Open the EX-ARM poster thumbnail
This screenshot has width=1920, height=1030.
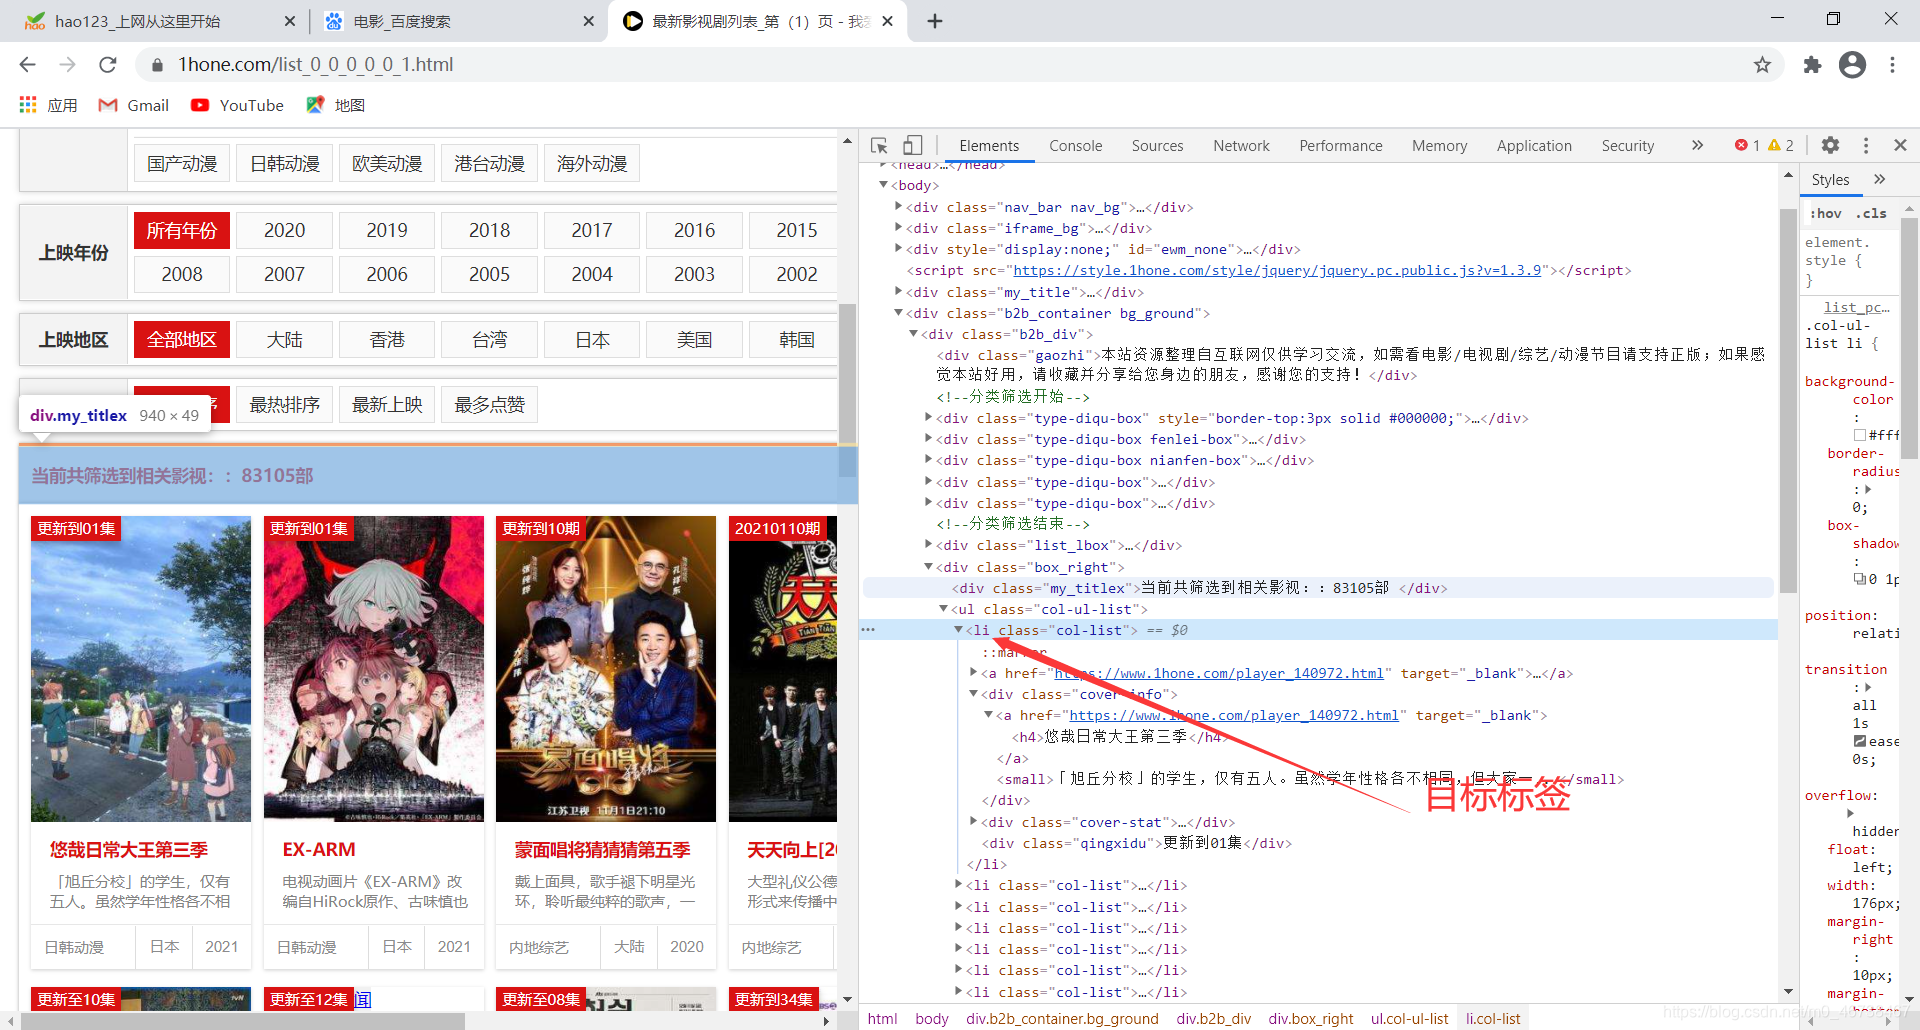coord(373,669)
